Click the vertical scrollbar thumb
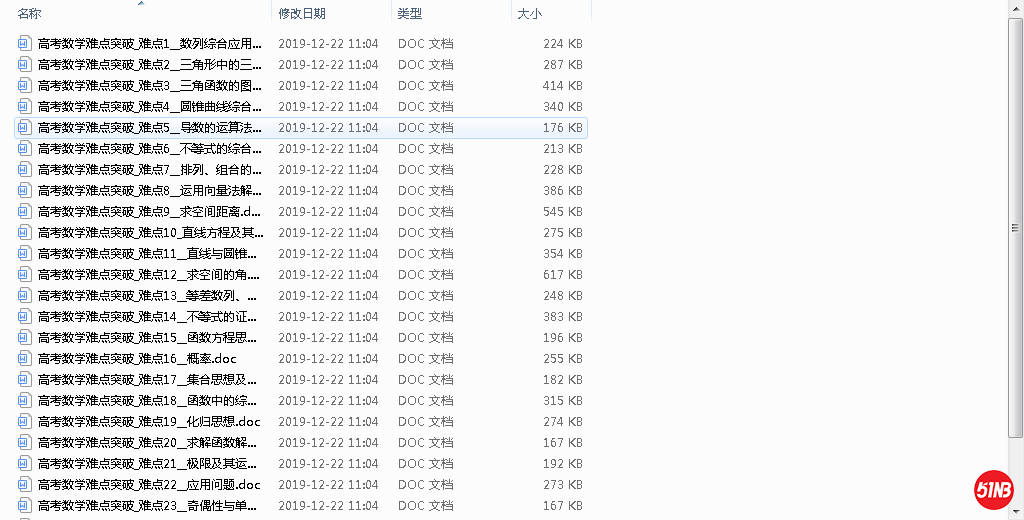The width and height of the screenshot is (1024, 520). [1016, 225]
